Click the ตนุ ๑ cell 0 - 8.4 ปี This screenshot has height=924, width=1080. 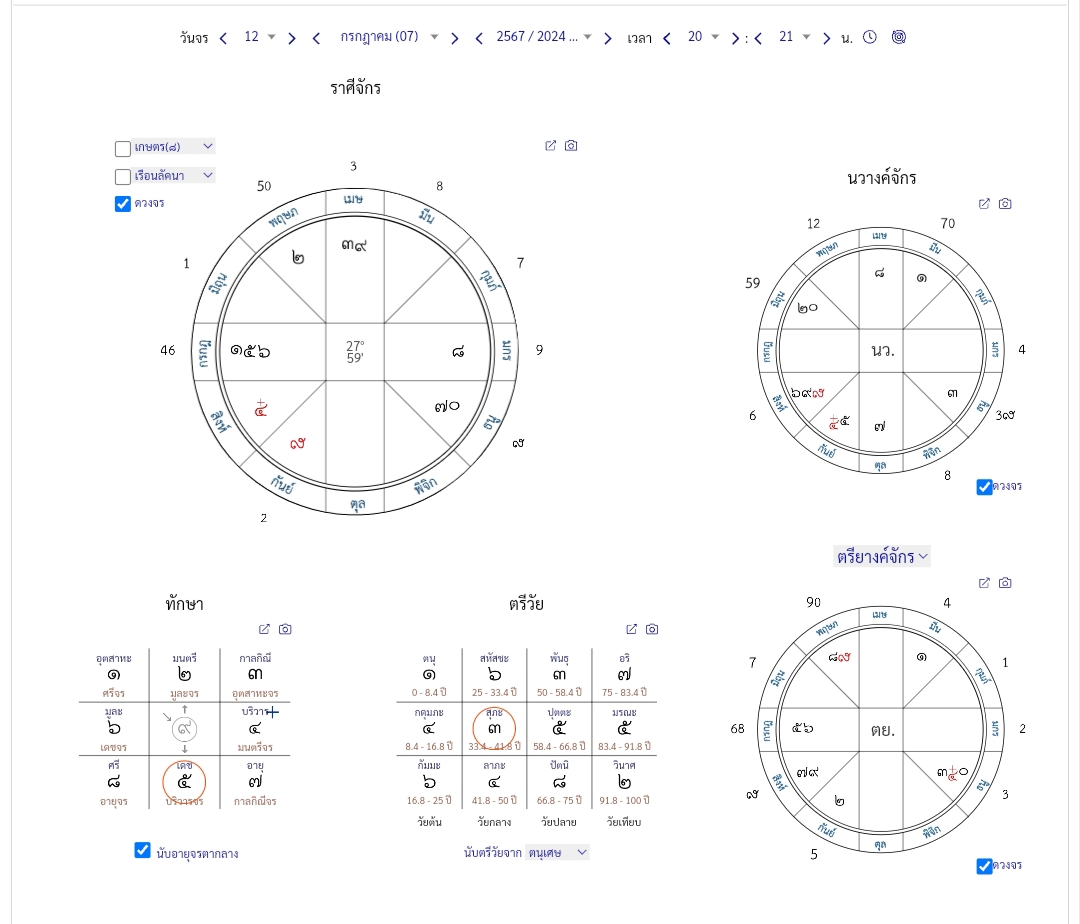[429, 675]
